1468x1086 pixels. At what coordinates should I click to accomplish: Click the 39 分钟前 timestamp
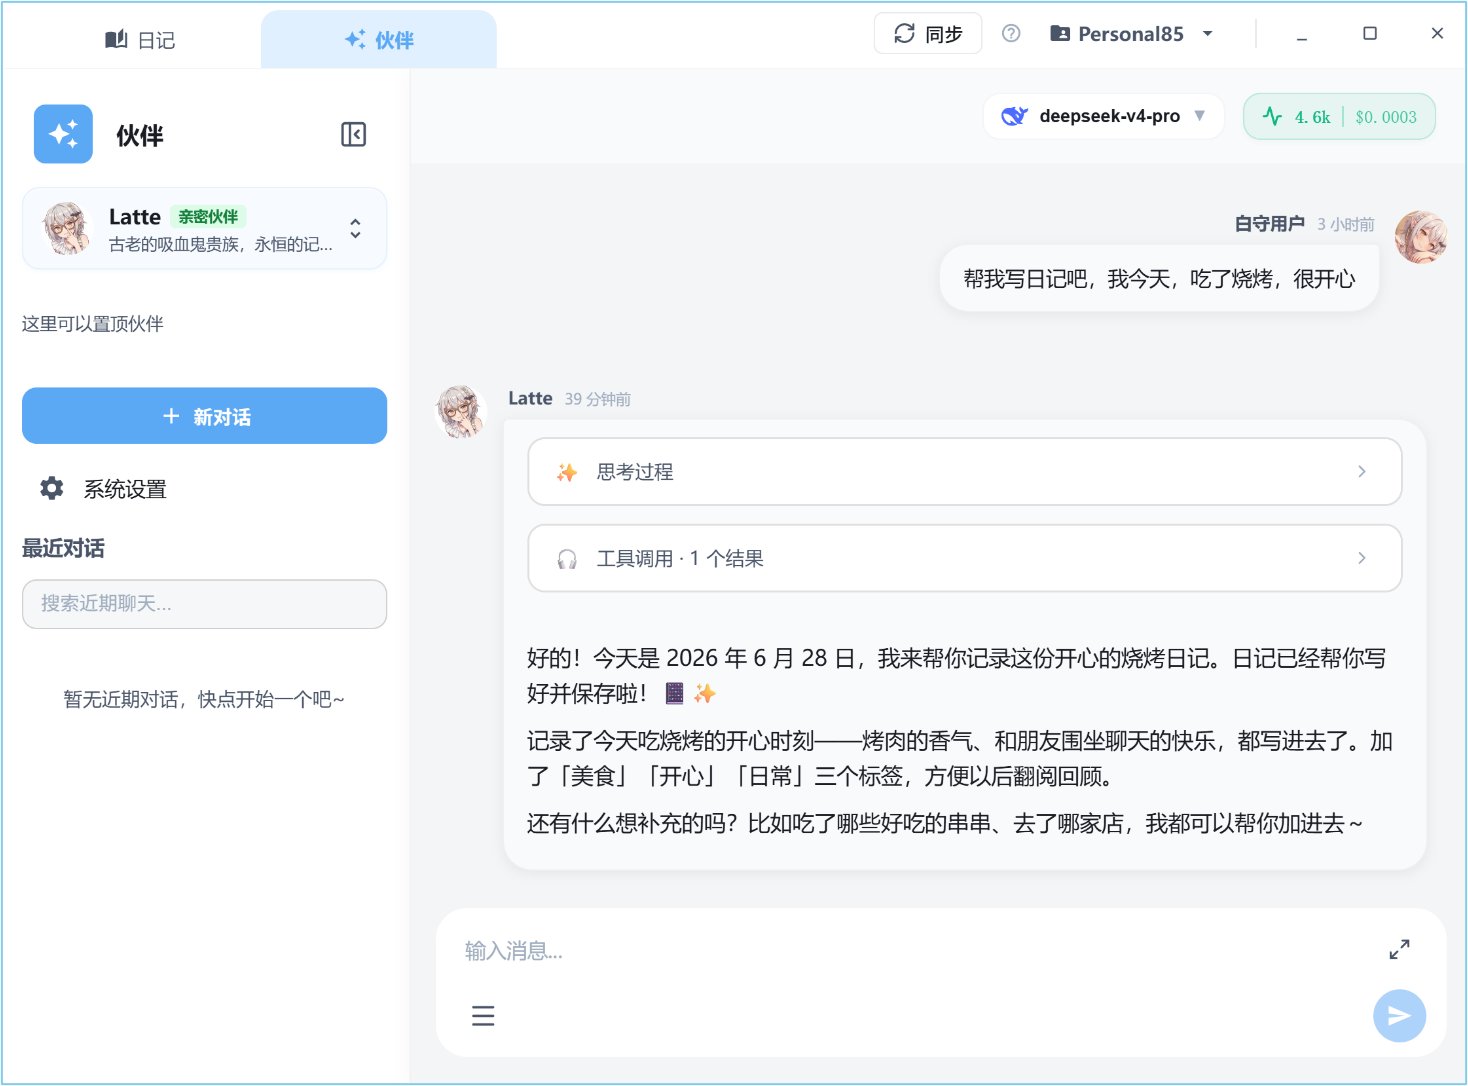click(x=598, y=399)
